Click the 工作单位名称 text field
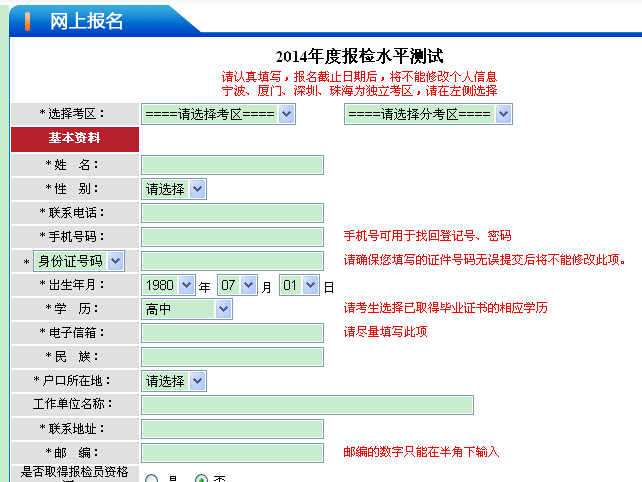Screen dimensions: 642x482 click(307, 405)
